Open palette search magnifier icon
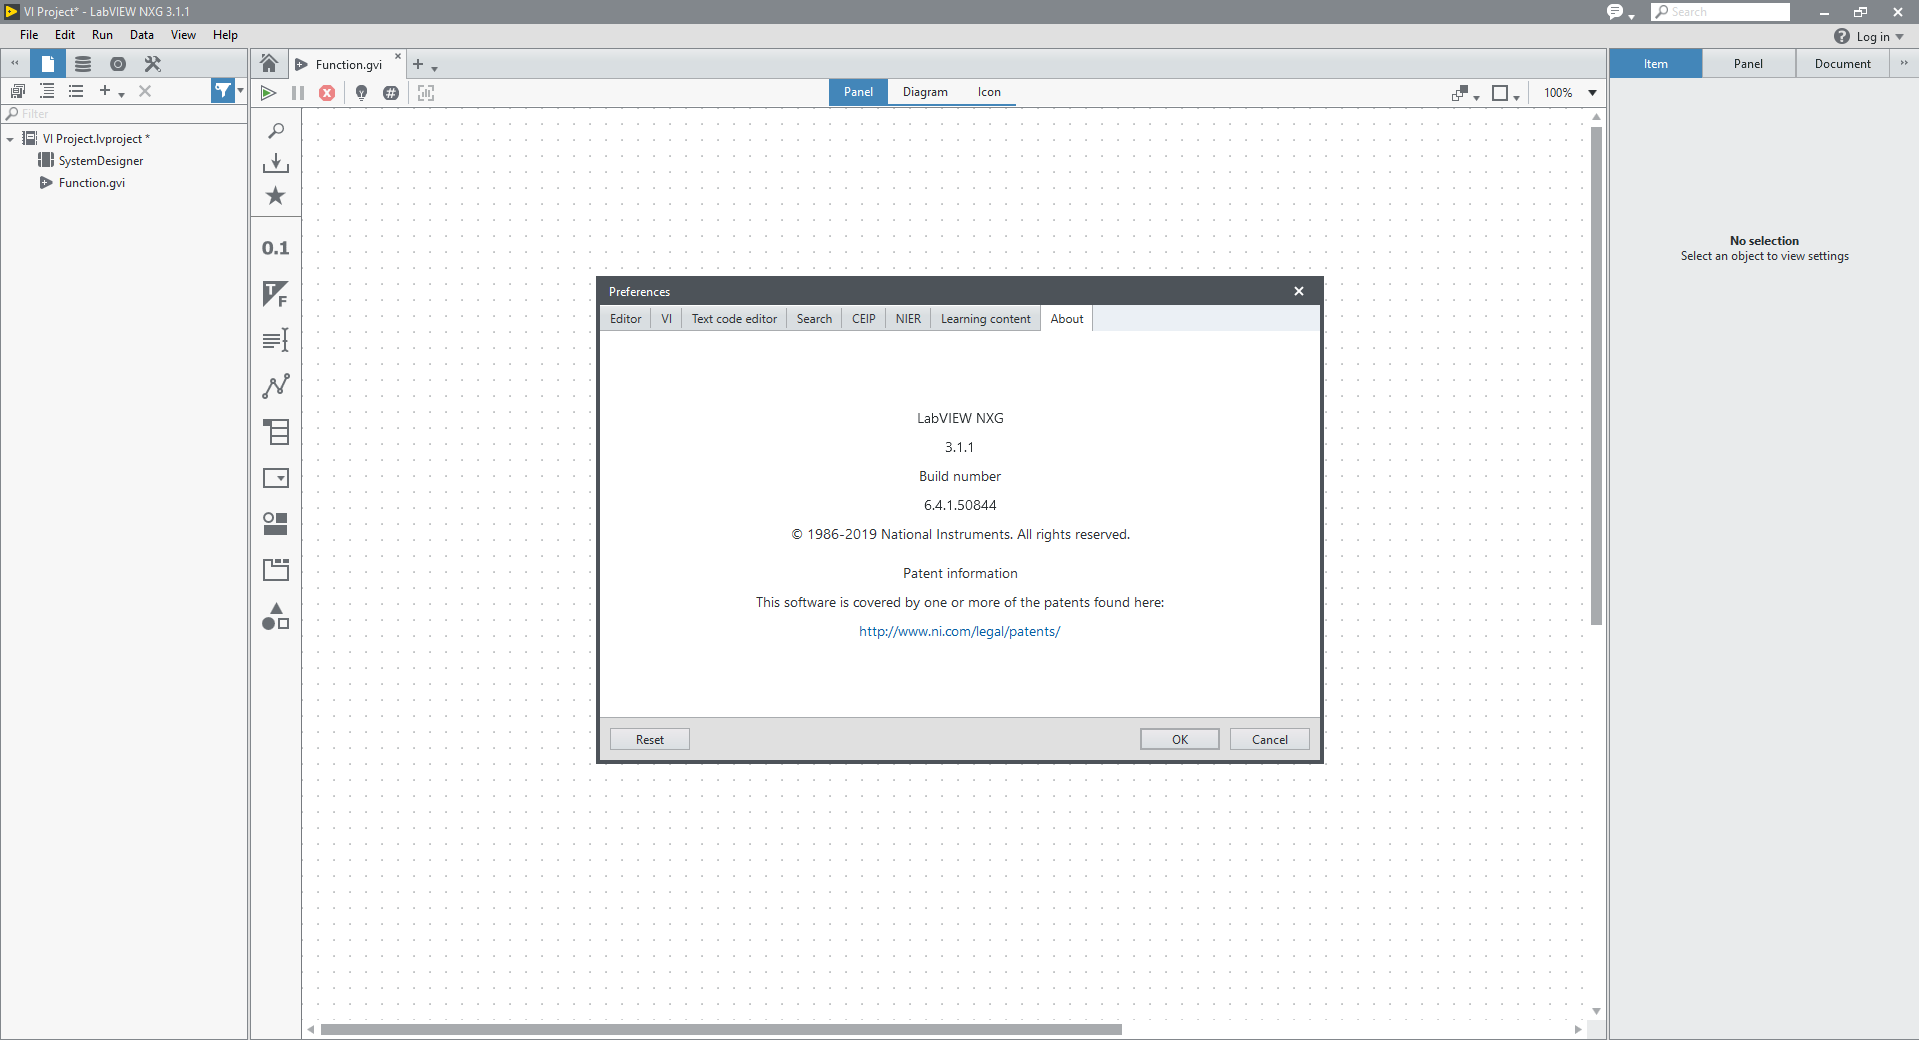 (x=276, y=131)
